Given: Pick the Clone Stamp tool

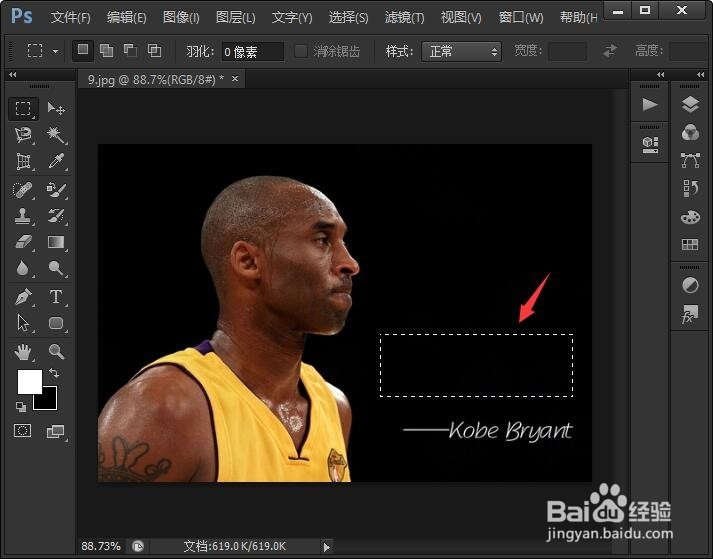Looking at the screenshot, I should pos(23,216).
